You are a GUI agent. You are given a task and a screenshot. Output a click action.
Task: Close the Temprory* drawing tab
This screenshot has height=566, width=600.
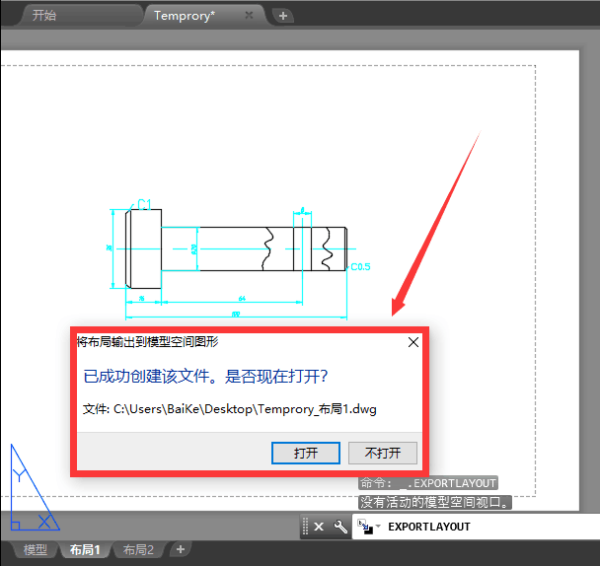point(249,15)
